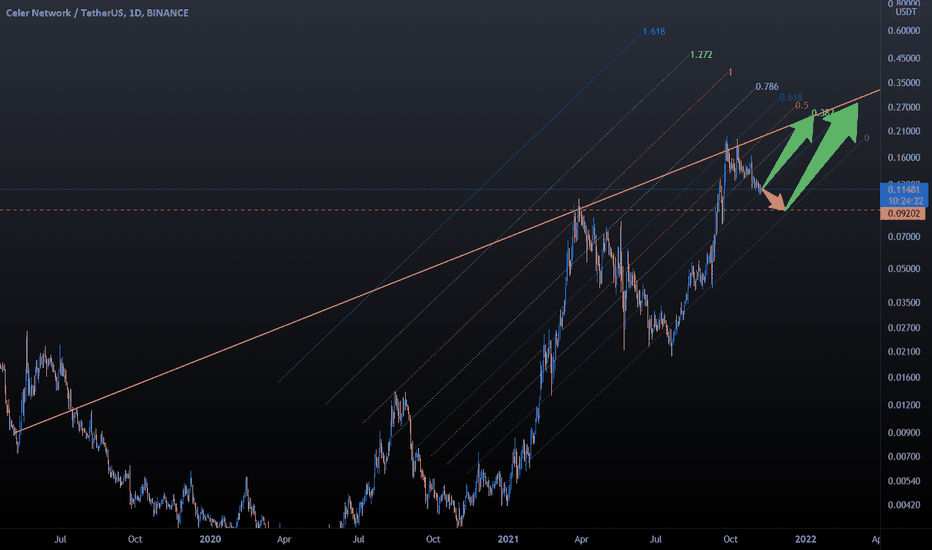This screenshot has width=932, height=550.
Task: Click the 0.21000 price axis label
Action: tap(903, 131)
